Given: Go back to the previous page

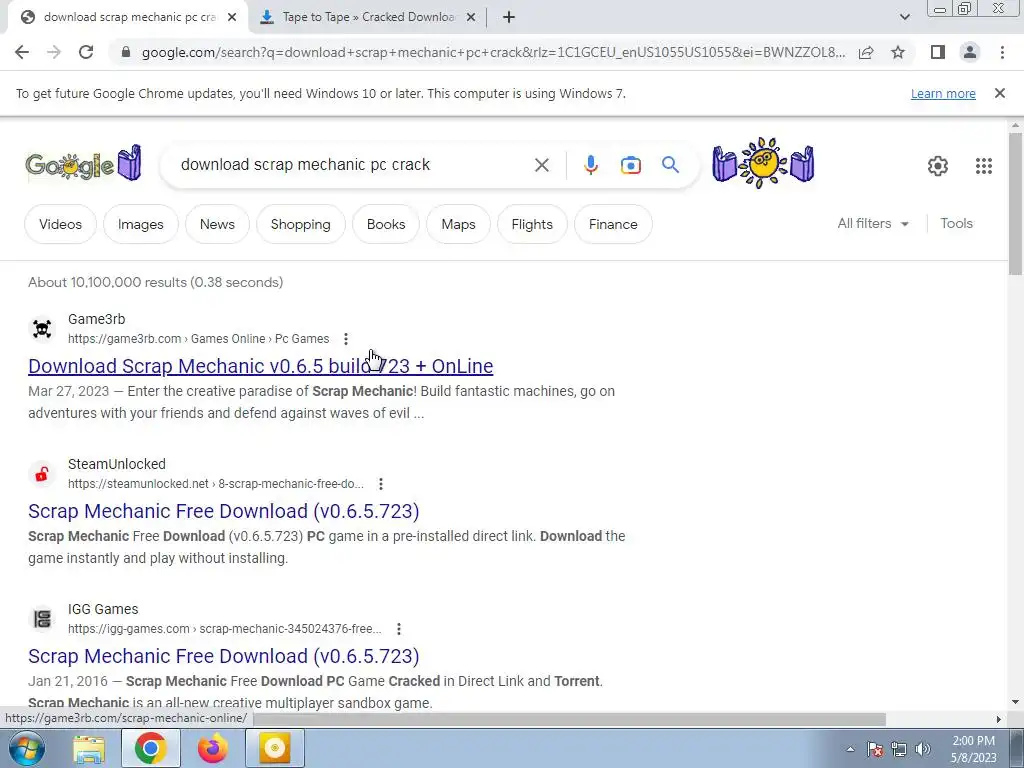Looking at the screenshot, I should 22,52.
